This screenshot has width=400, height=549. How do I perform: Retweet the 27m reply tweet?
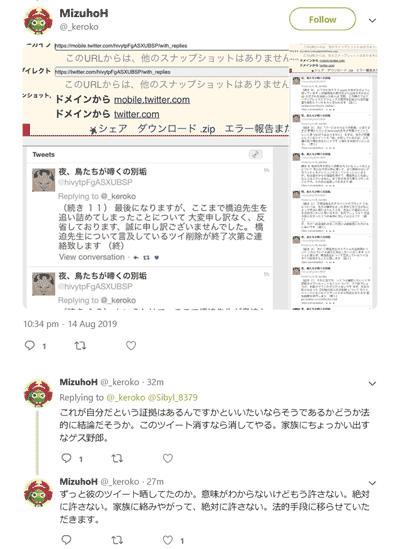[x=117, y=540]
